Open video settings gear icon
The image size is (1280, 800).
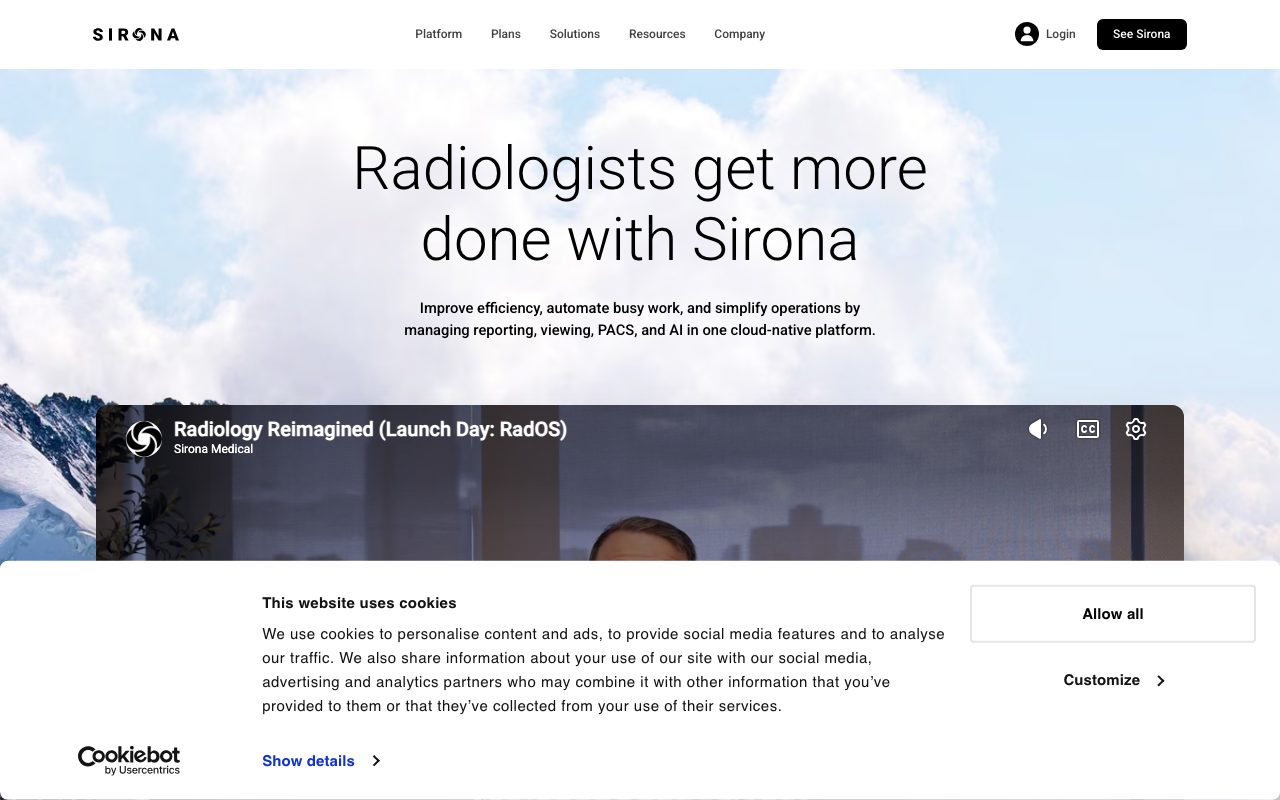point(1136,429)
